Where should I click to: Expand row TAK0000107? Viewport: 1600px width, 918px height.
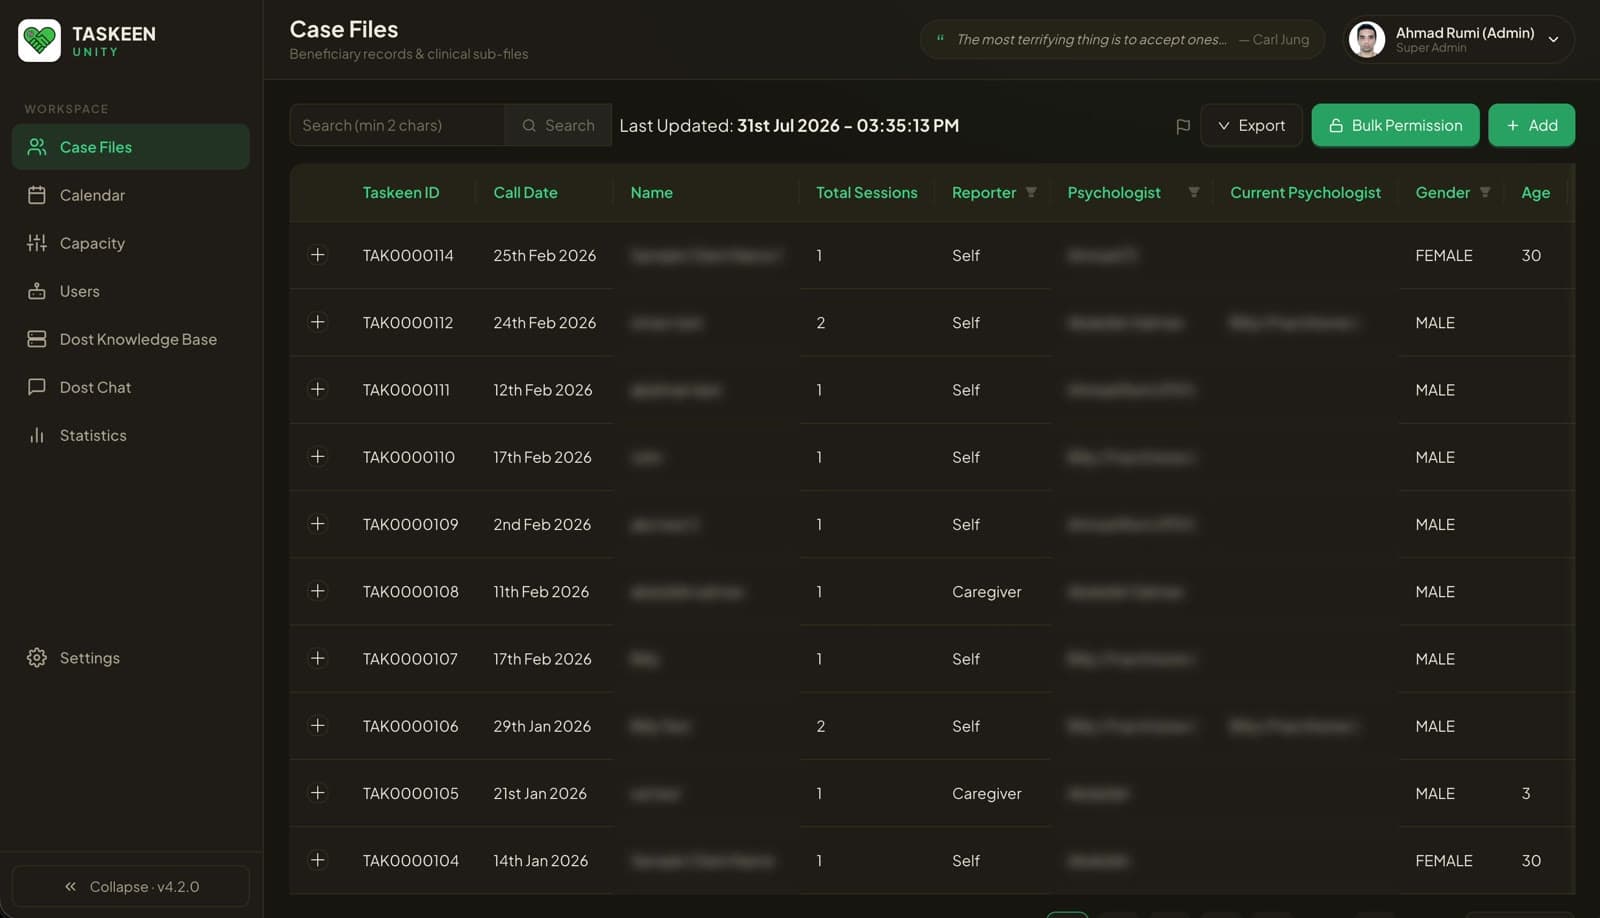pyautogui.click(x=317, y=658)
